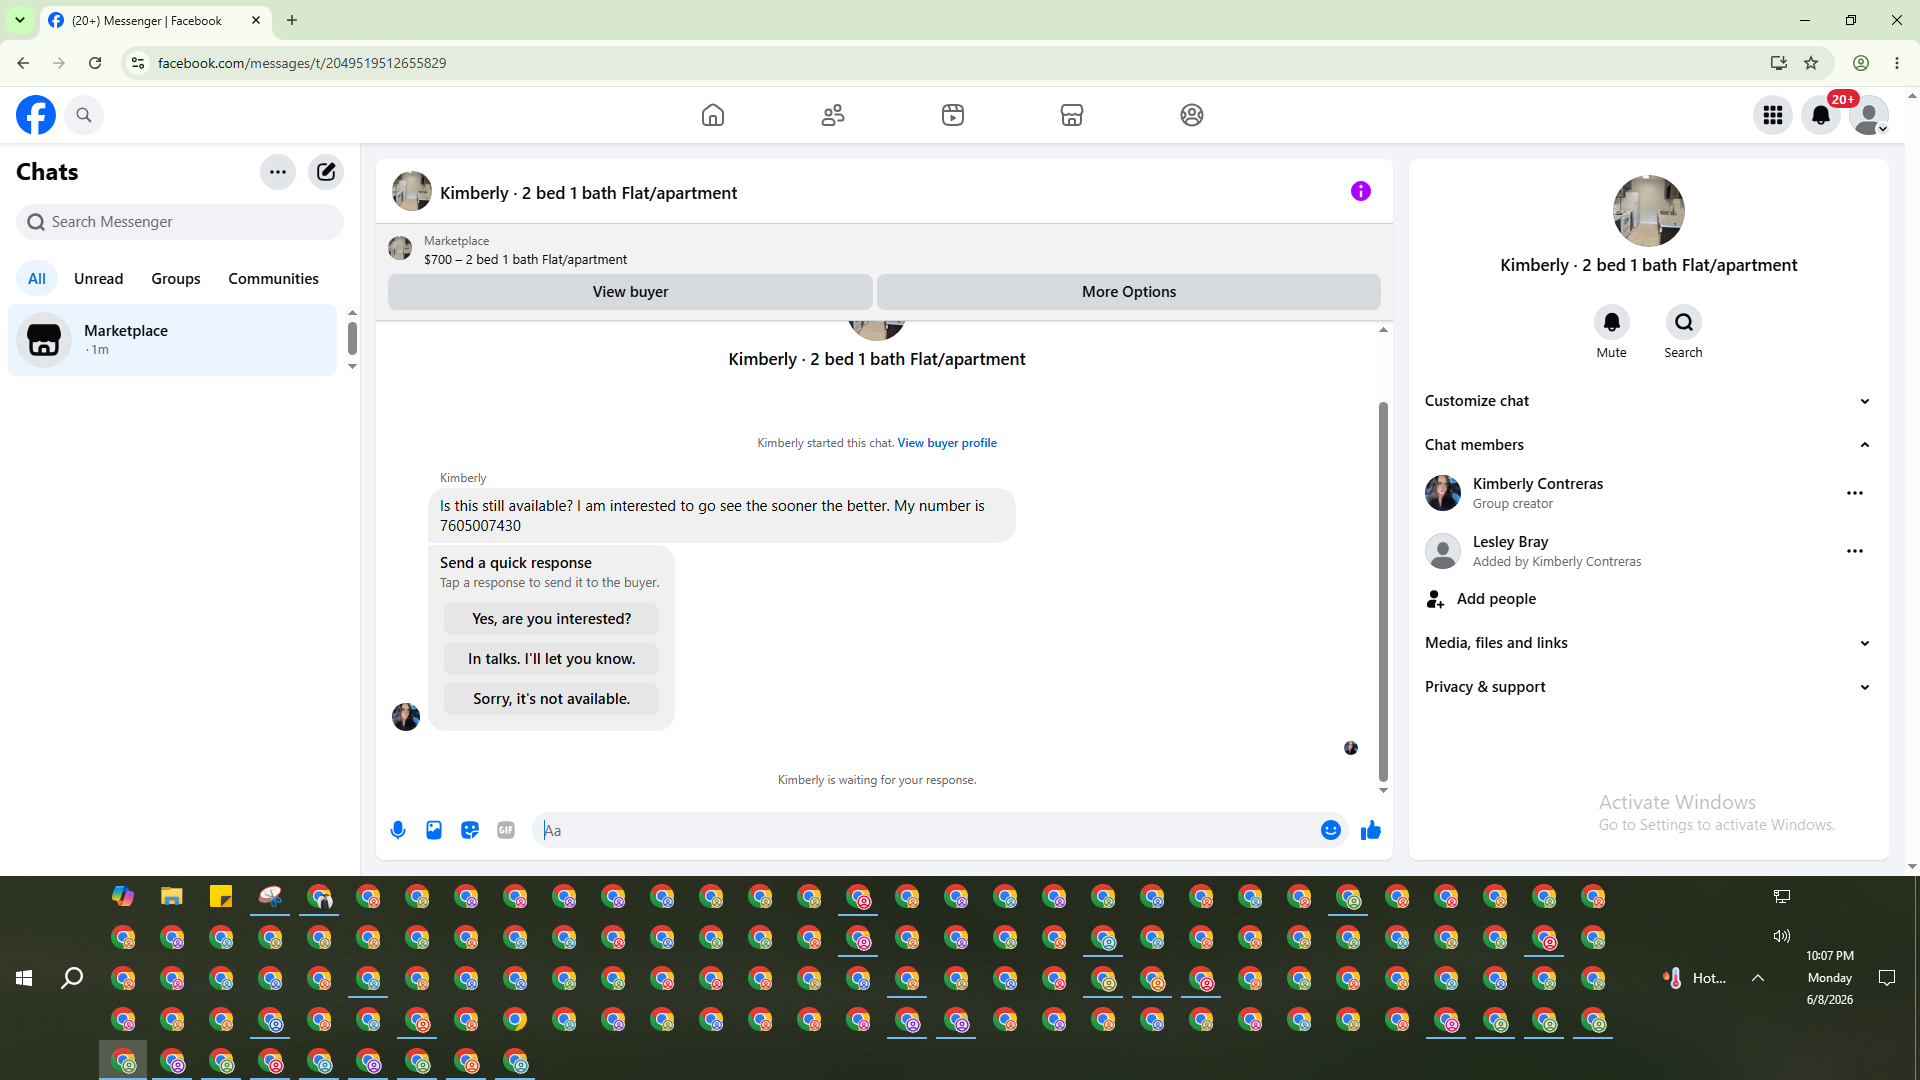
Task: Open the account profile avatar menu
Action: 1869,115
